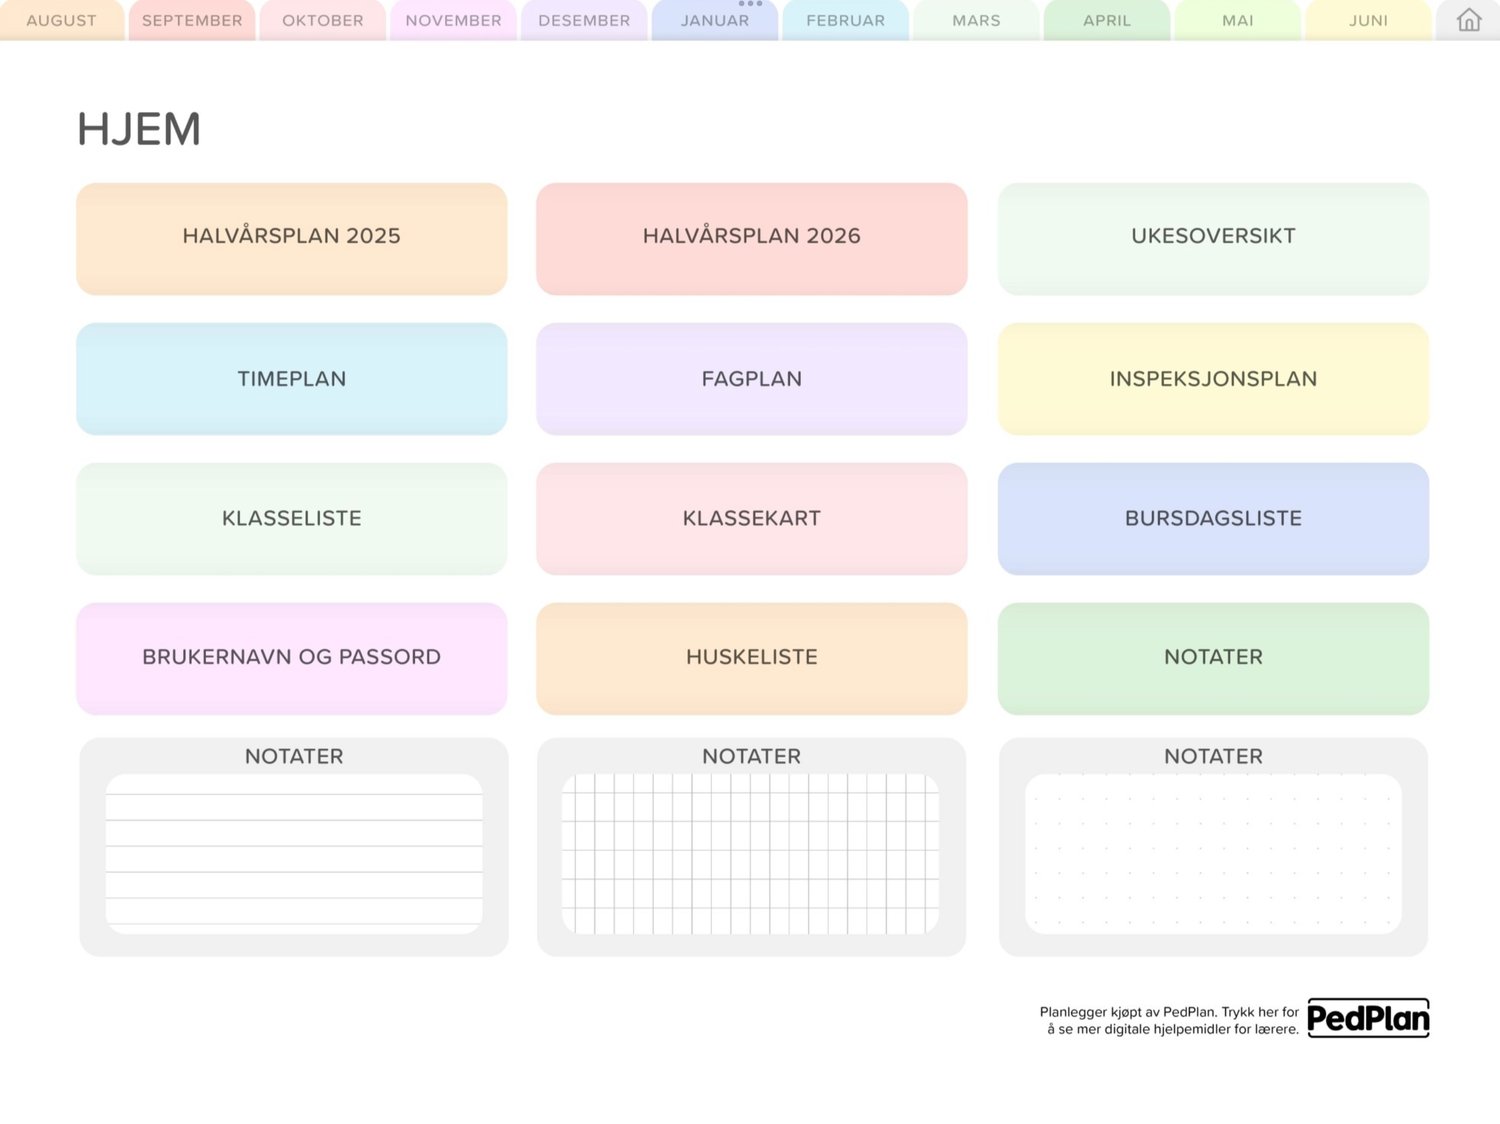The height and width of the screenshot is (1124, 1500).
Task: Go to the DESEMBER tab
Action: click(584, 20)
